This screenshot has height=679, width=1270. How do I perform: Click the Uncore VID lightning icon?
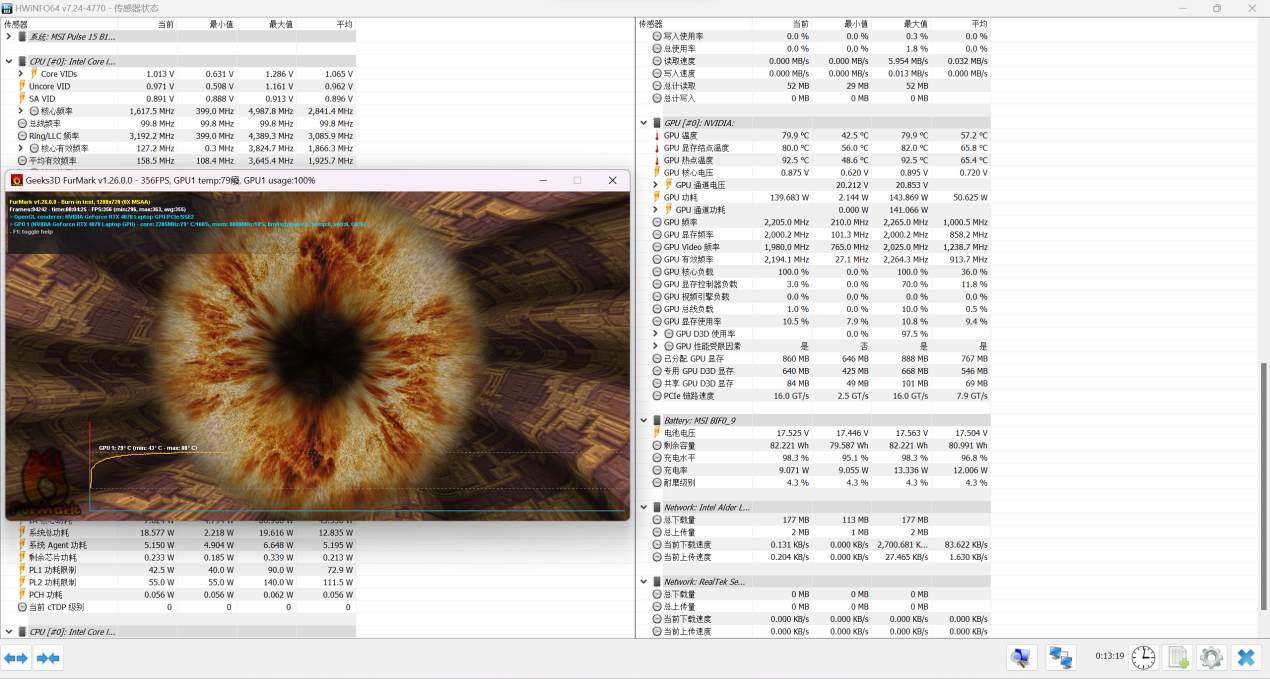(22, 86)
